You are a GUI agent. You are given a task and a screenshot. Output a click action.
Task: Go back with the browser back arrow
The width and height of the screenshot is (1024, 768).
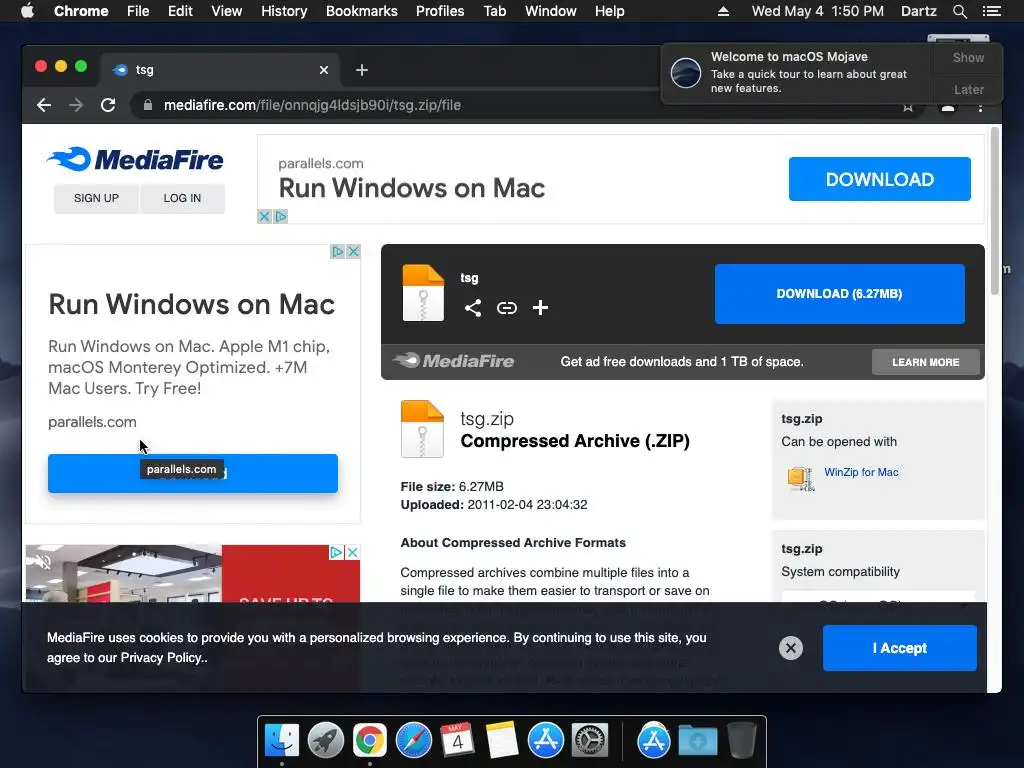(44, 105)
